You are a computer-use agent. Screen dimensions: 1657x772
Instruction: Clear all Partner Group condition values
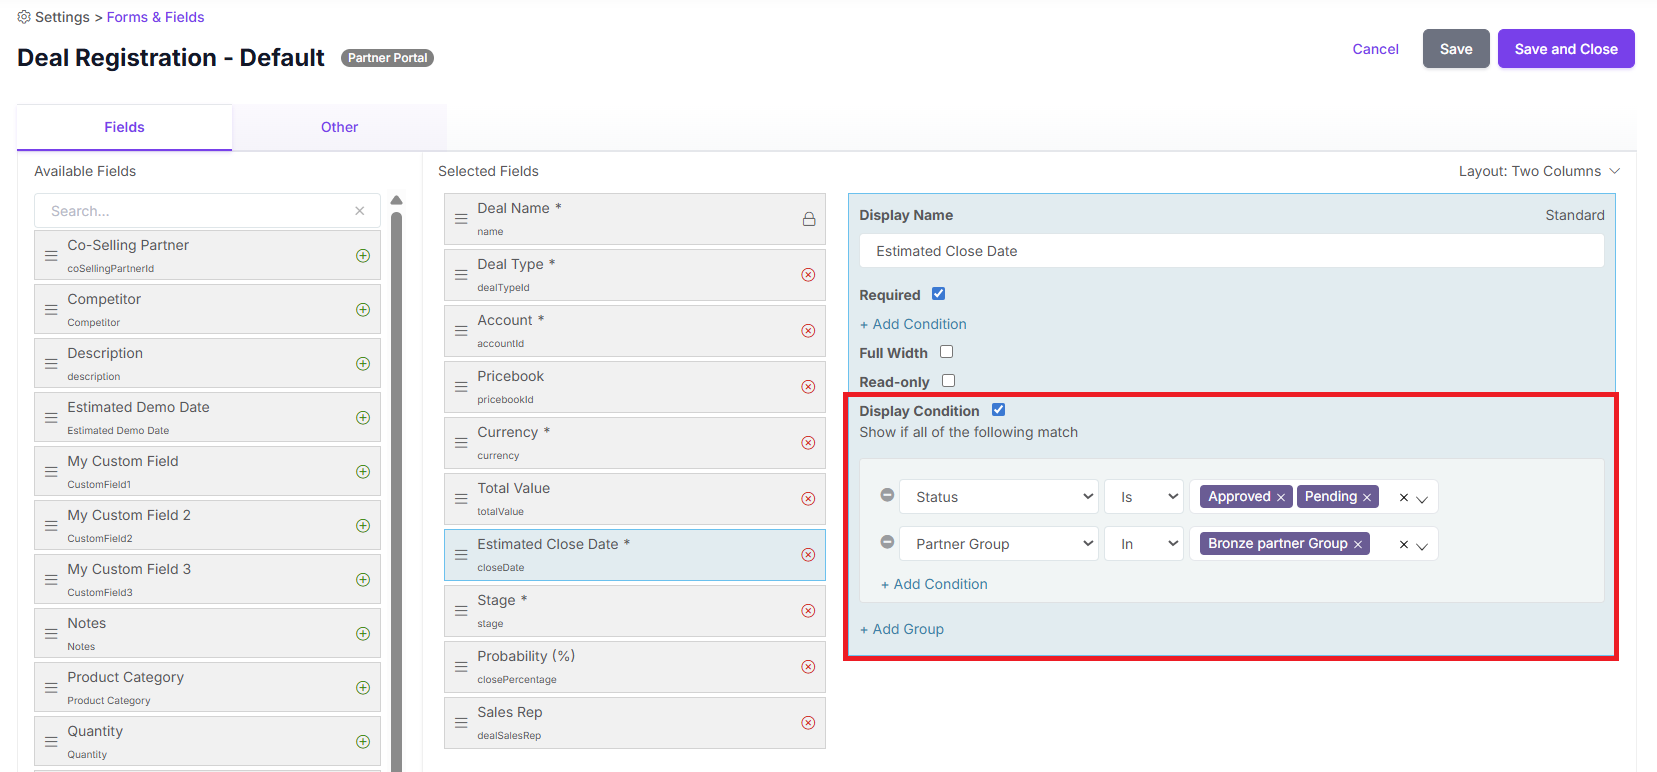[x=1404, y=544]
